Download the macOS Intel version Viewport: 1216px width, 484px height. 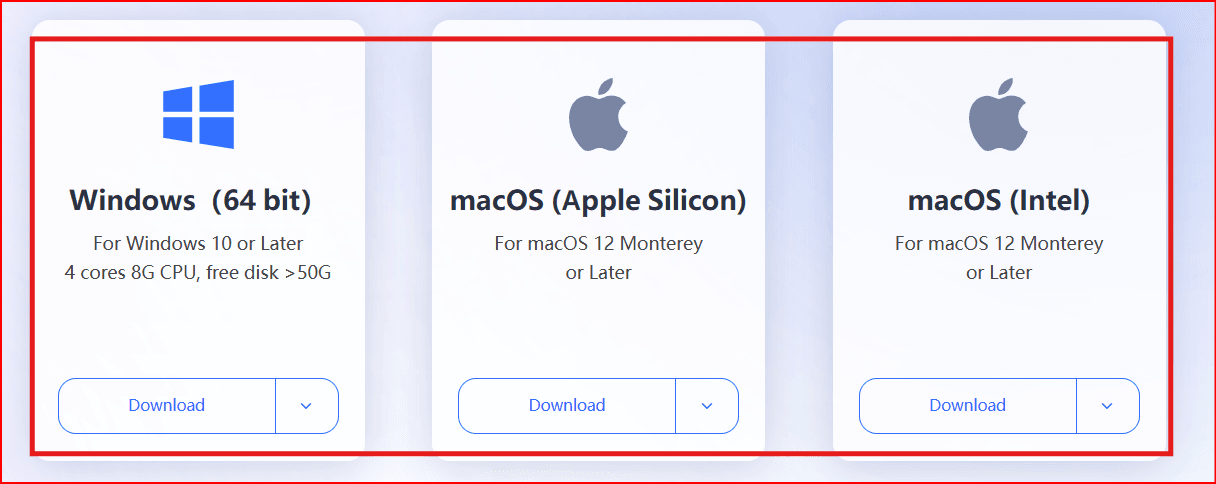click(967, 405)
